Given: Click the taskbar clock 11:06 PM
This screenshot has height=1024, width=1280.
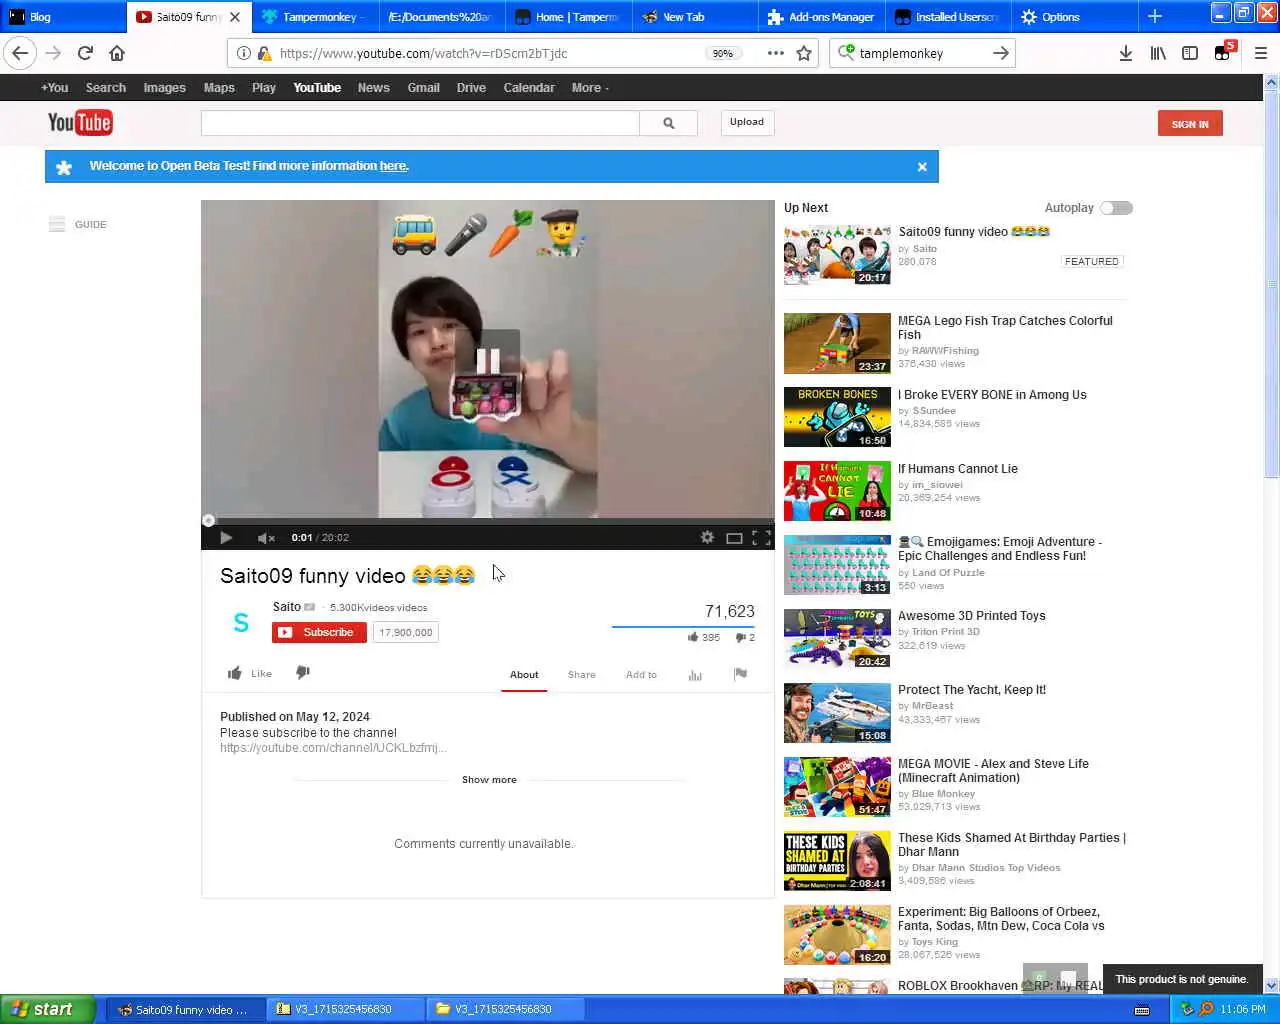Looking at the screenshot, I should (1243, 1009).
